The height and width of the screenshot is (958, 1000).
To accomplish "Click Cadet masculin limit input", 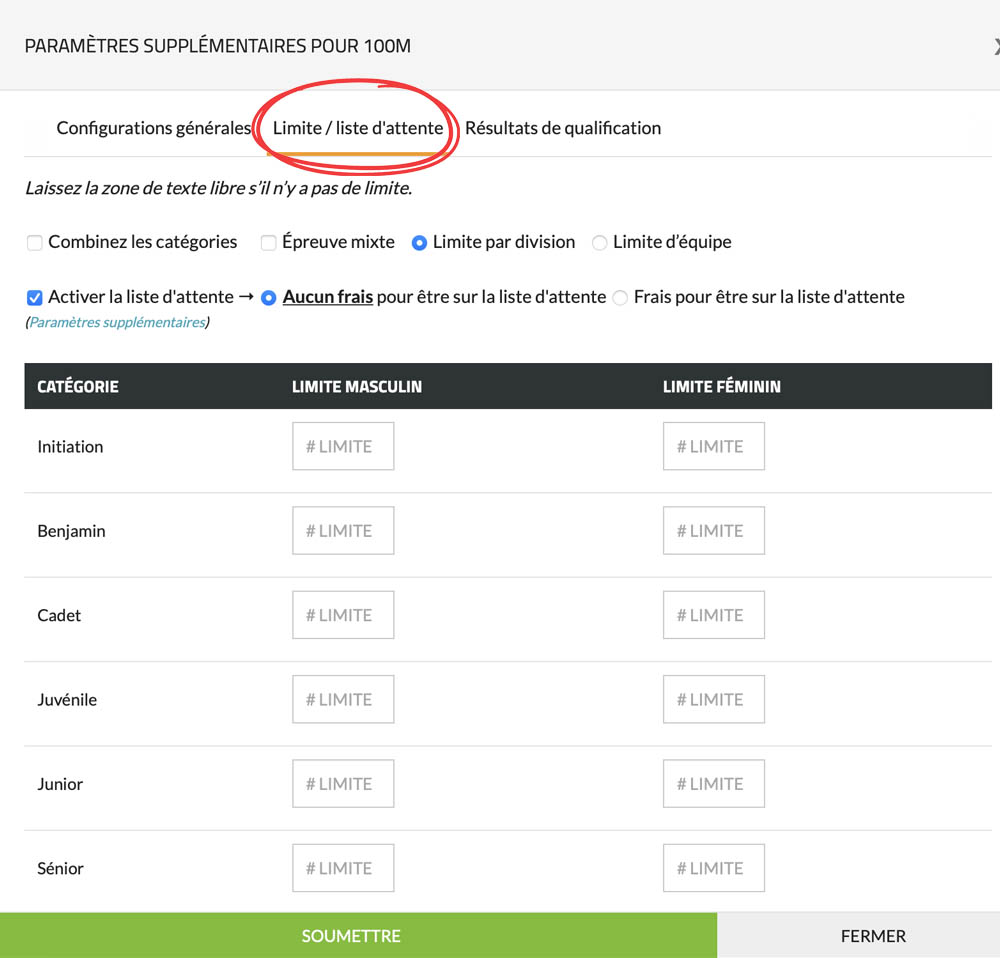I will [x=343, y=615].
